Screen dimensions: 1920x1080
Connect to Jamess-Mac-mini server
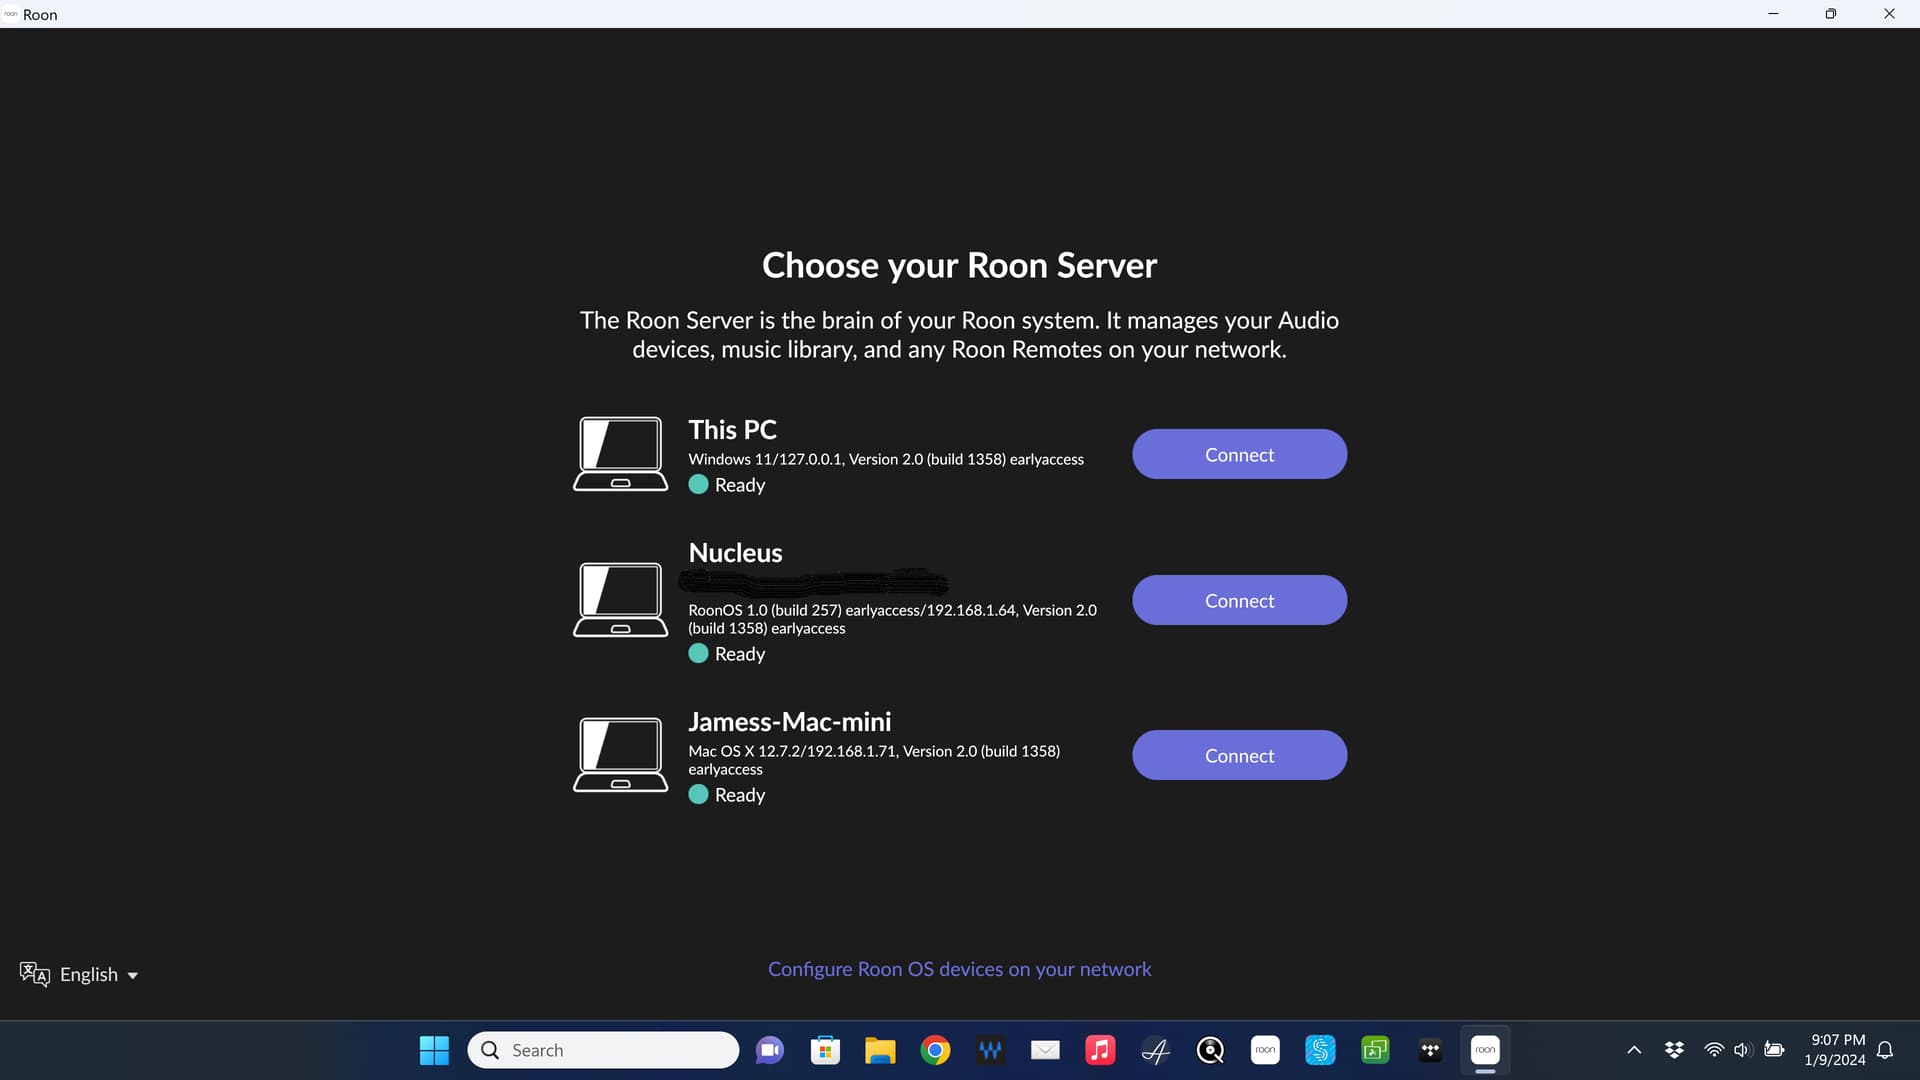(x=1239, y=755)
